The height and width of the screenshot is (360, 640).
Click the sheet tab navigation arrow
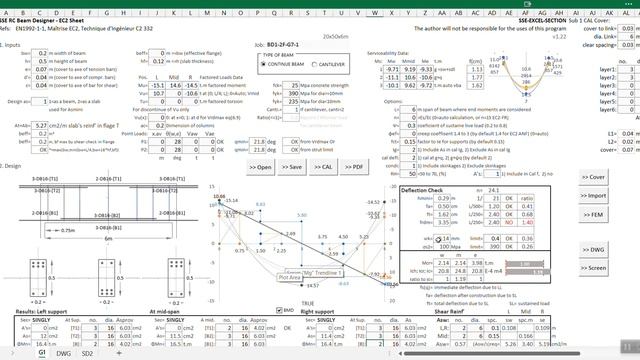coord(13,353)
